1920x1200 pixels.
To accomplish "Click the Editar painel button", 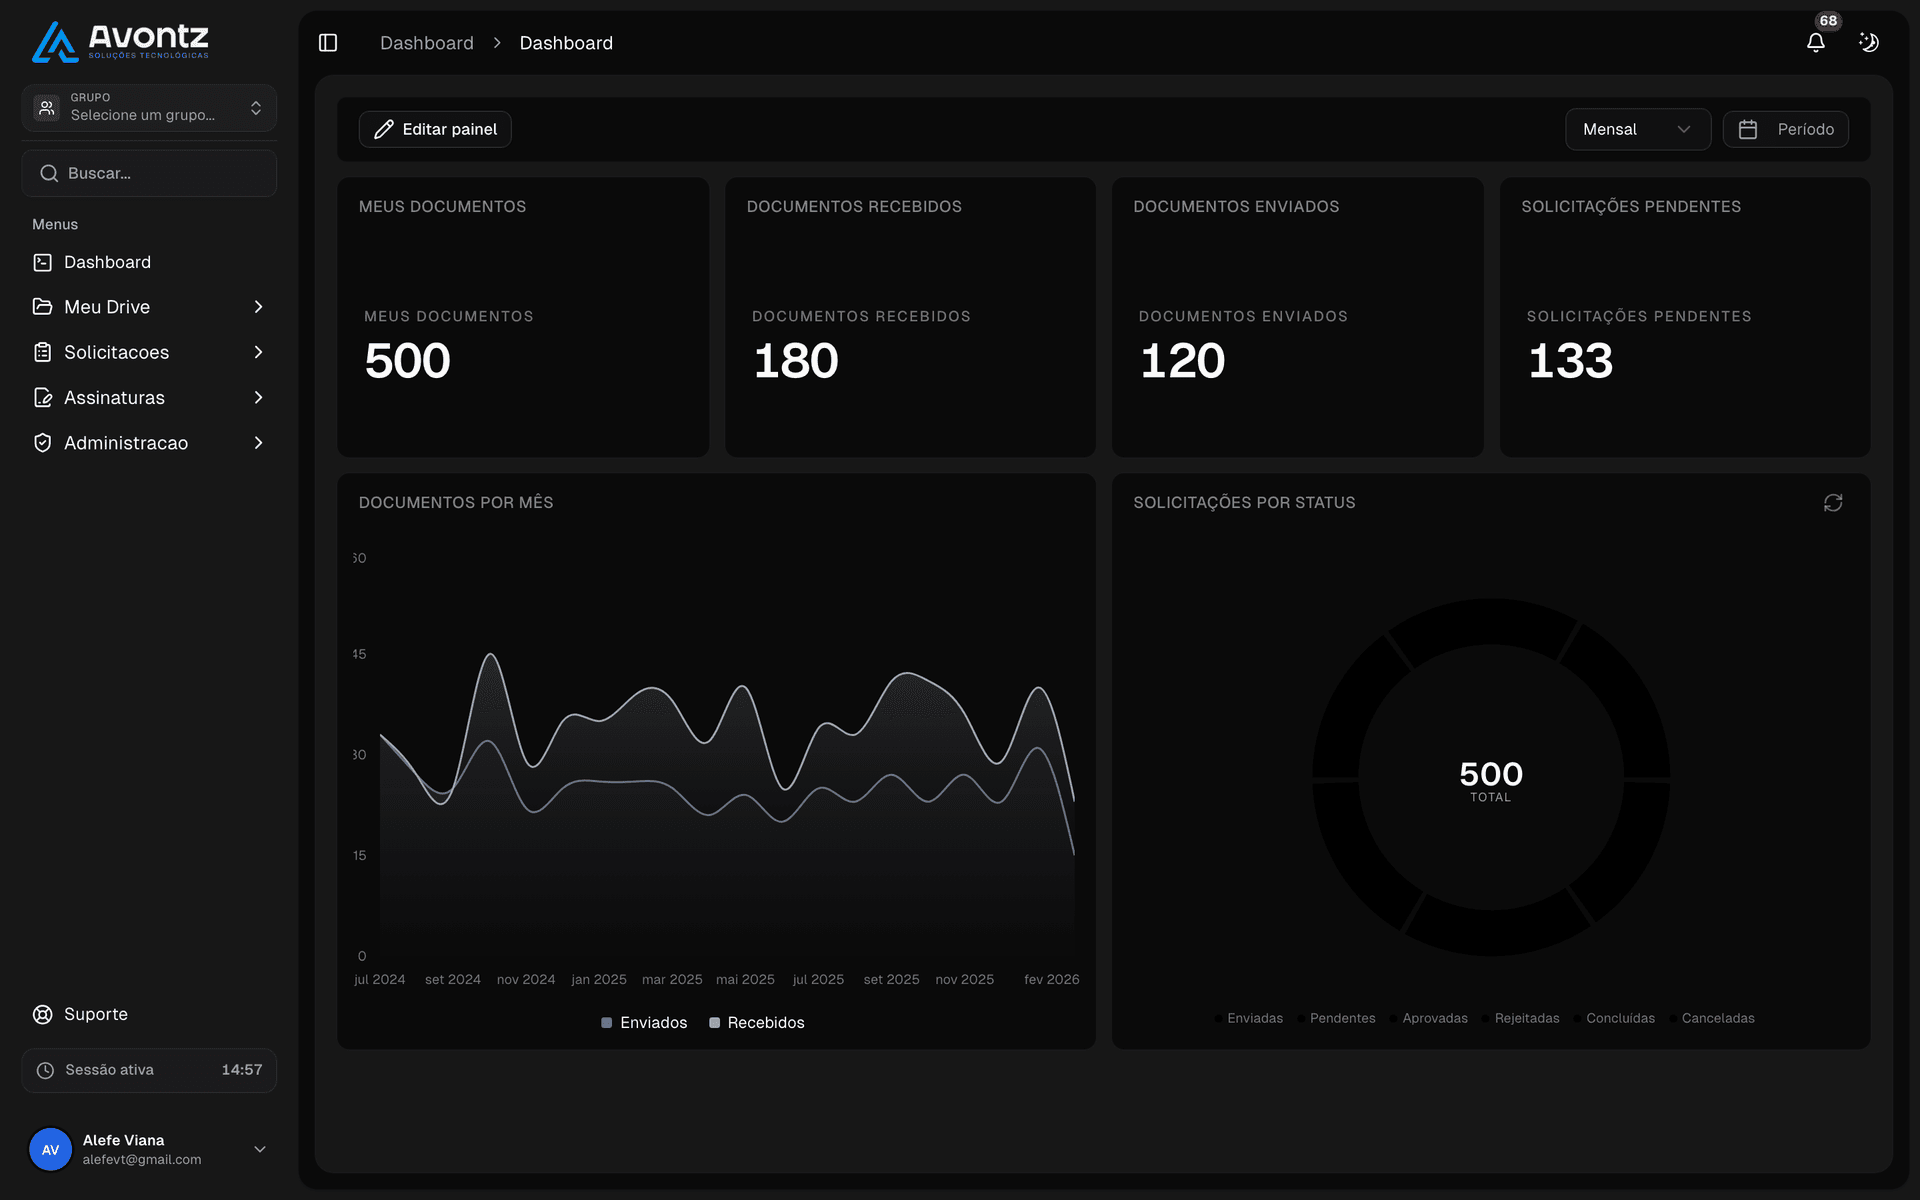I will click(x=434, y=129).
